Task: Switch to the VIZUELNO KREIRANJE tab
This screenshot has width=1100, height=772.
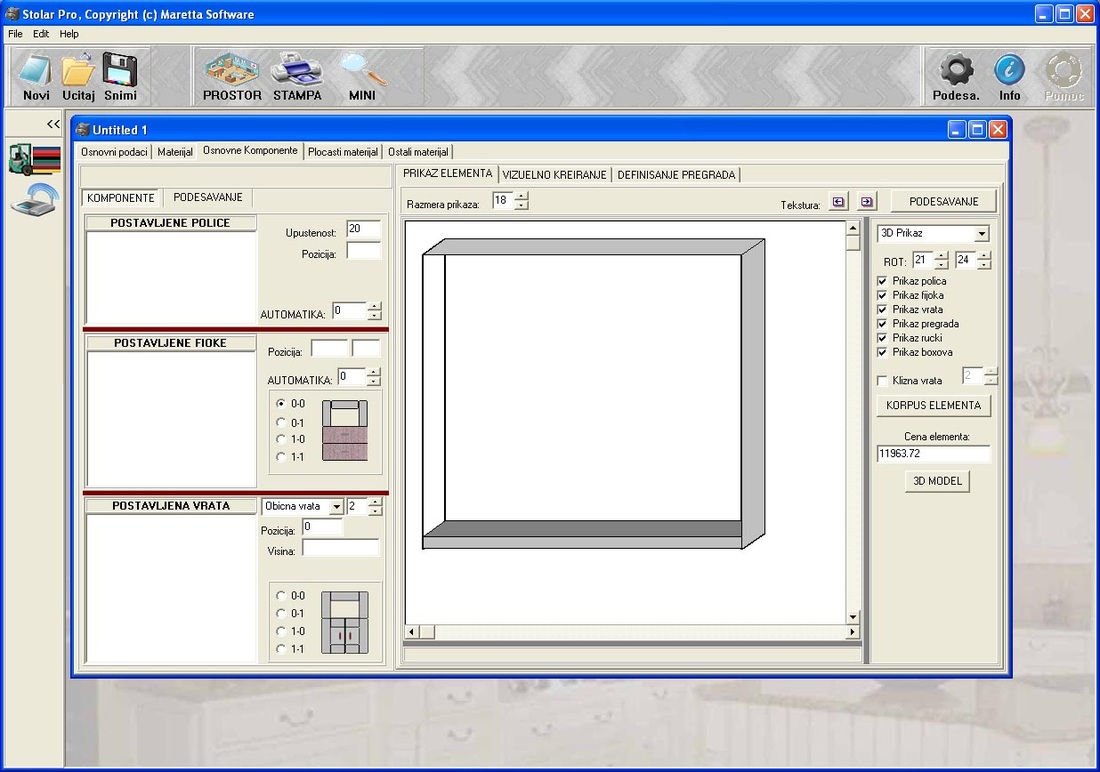Action: click(554, 174)
